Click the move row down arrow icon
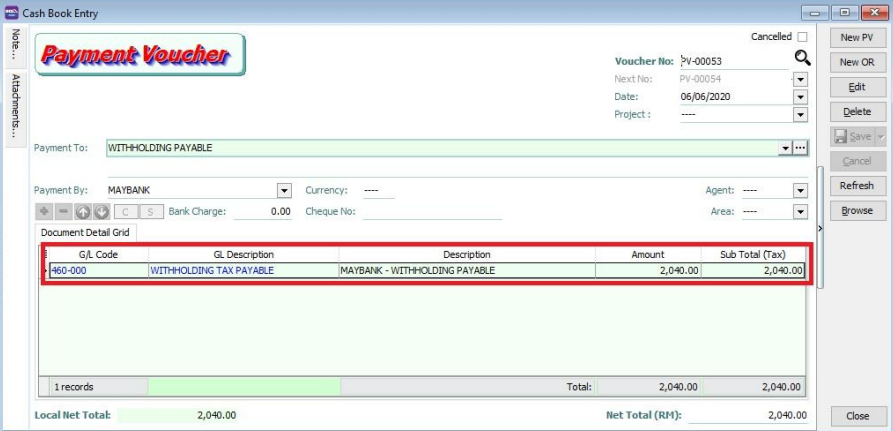Screen dimensions: 893x431 [x=101, y=212]
